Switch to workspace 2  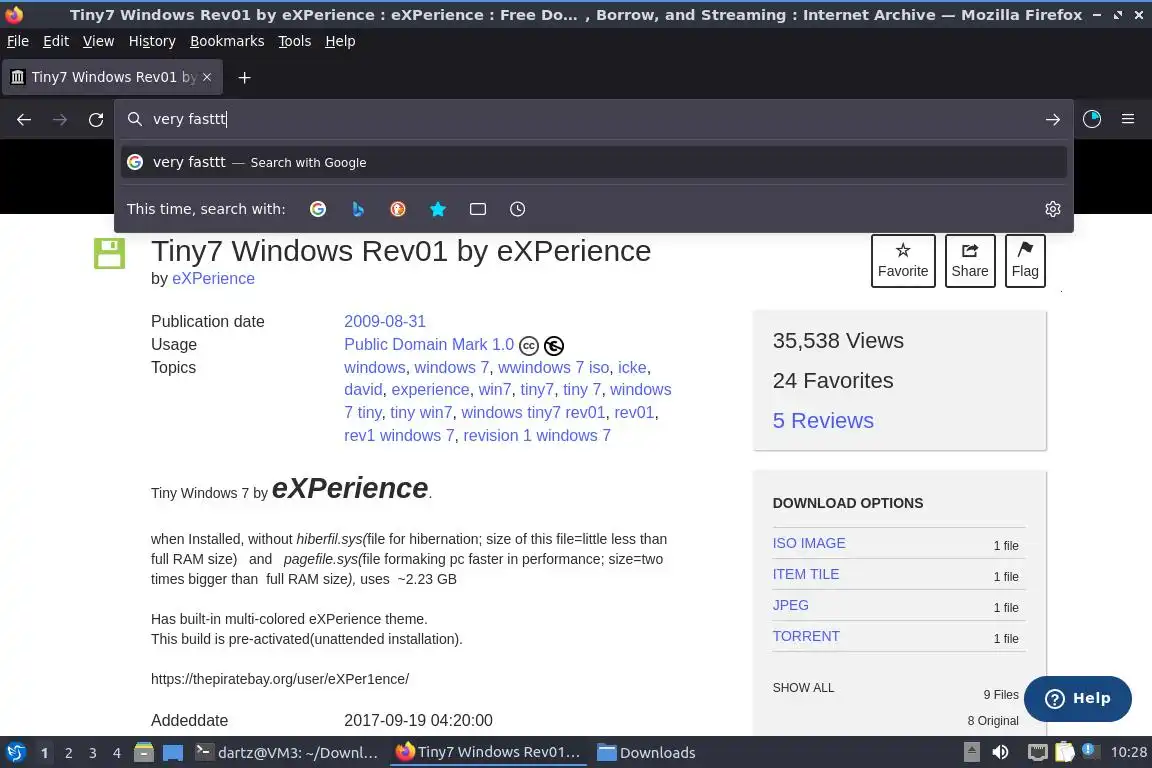click(68, 753)
